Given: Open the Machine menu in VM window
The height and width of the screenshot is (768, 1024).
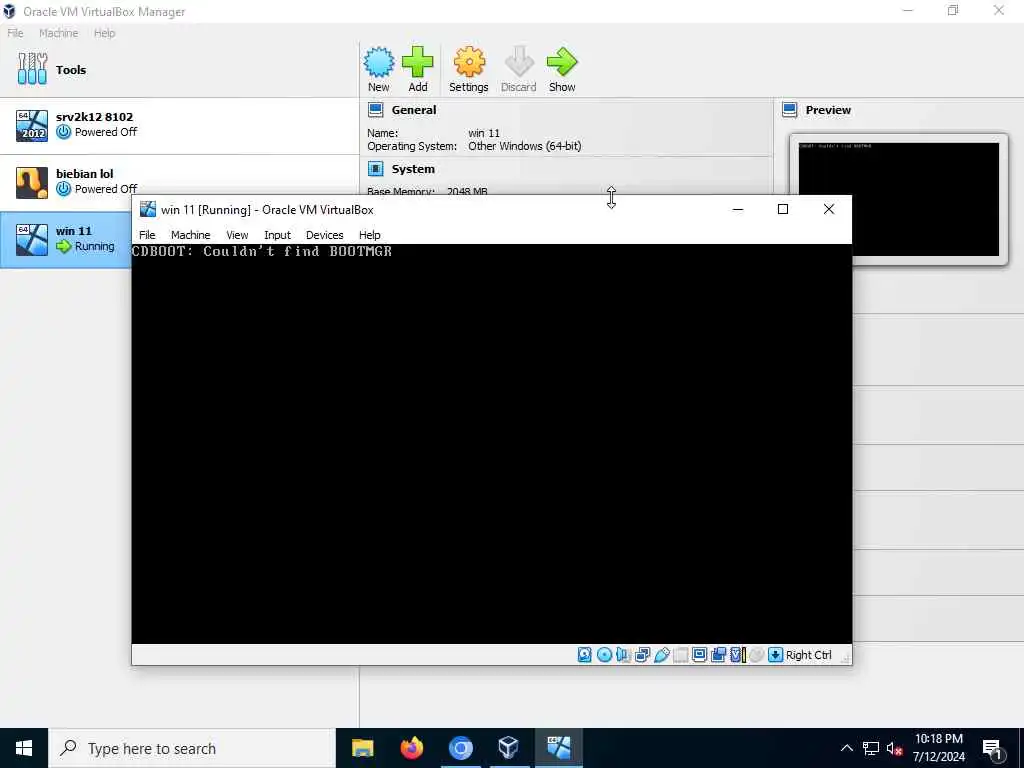Looking at the screenshot, I should pyautogui.click(x=191, y=235).
